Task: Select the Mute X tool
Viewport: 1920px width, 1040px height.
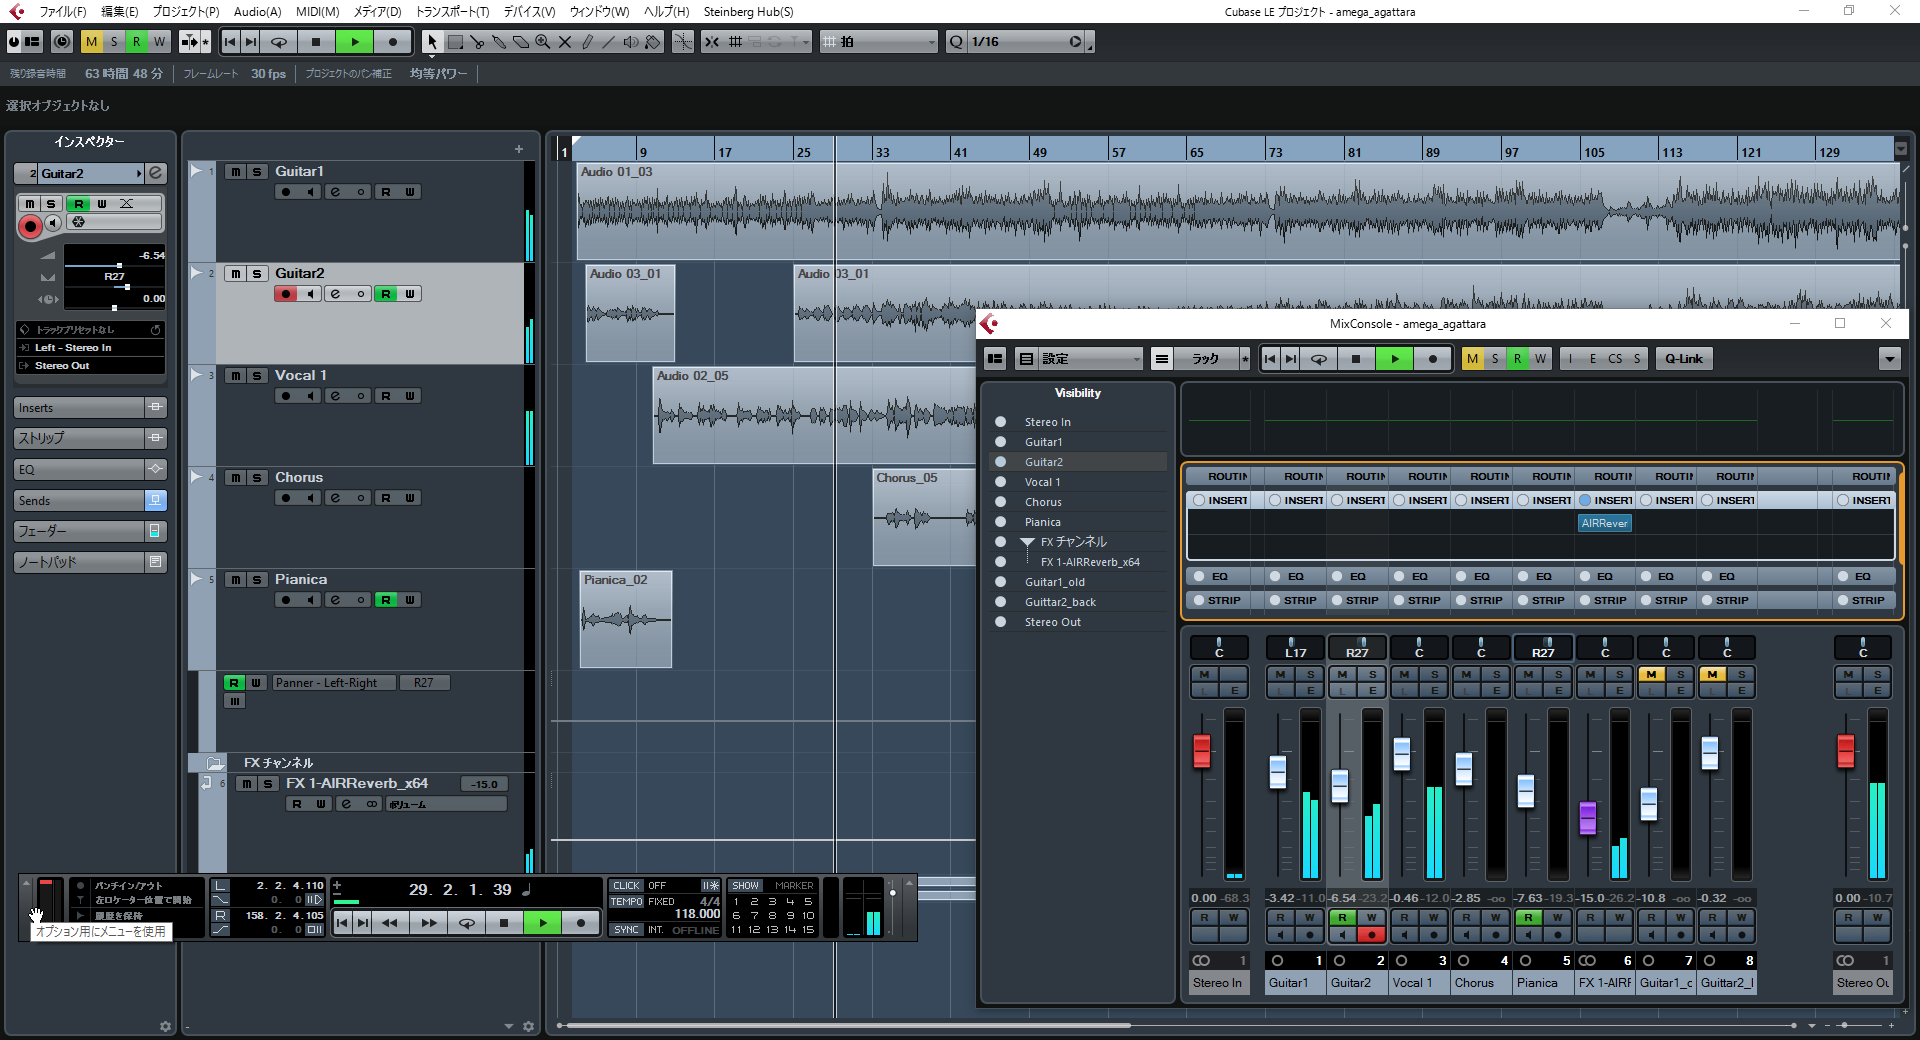Action: click(x=565, y=42)
